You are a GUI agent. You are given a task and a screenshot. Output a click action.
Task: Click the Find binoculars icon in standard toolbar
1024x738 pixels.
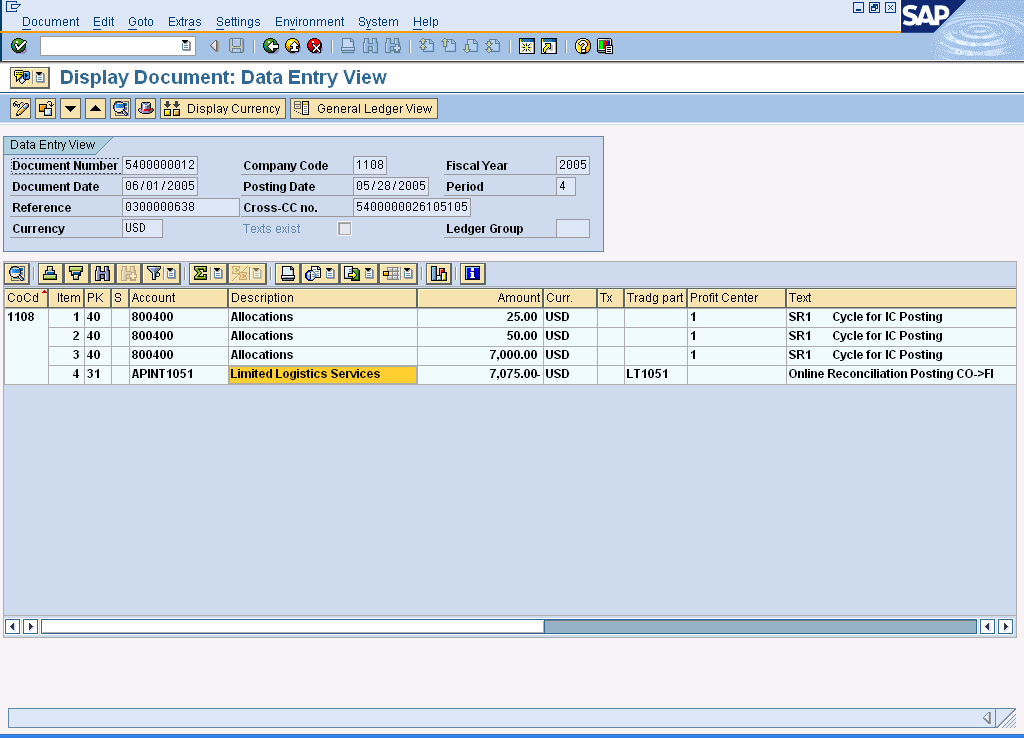click(370, 46)
